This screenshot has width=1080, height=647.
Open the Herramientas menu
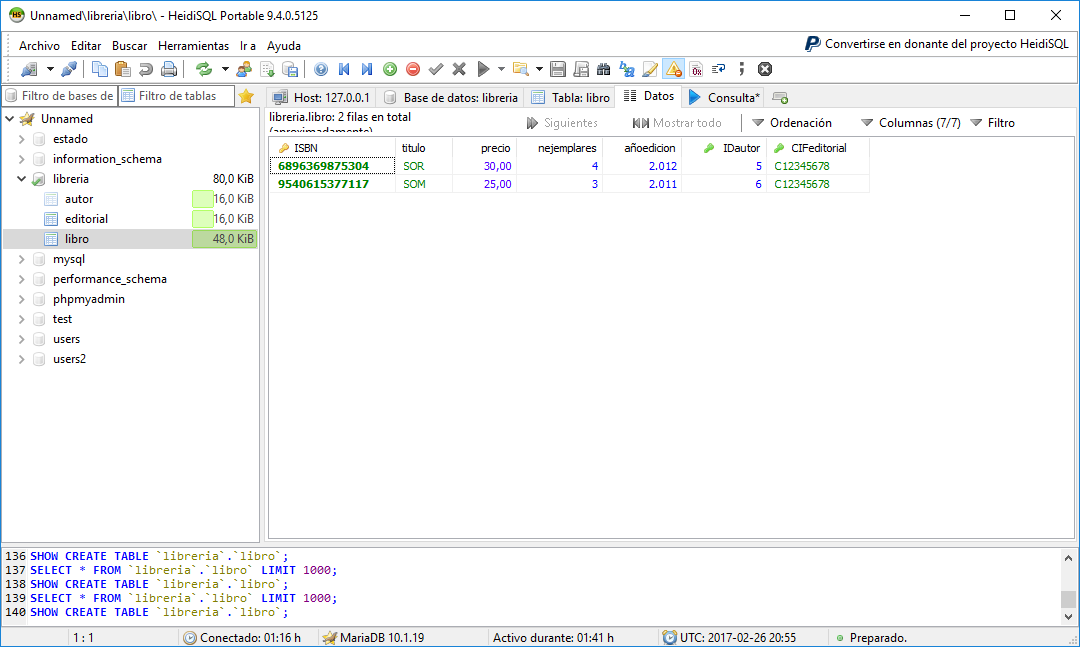(x=193, y=45)
